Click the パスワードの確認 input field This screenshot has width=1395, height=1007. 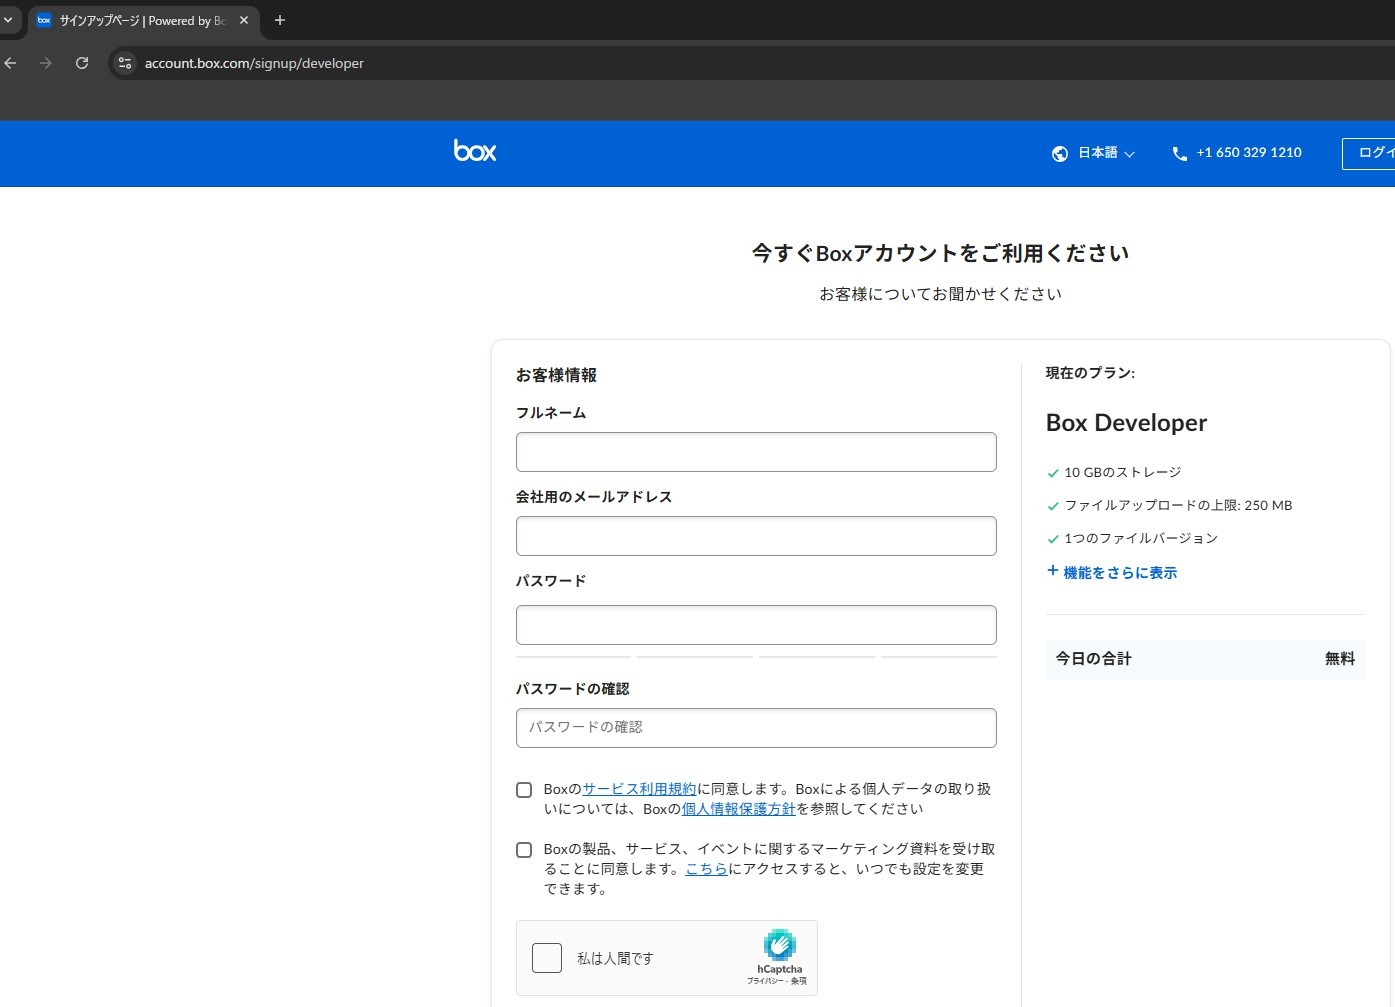pos(756,728)
